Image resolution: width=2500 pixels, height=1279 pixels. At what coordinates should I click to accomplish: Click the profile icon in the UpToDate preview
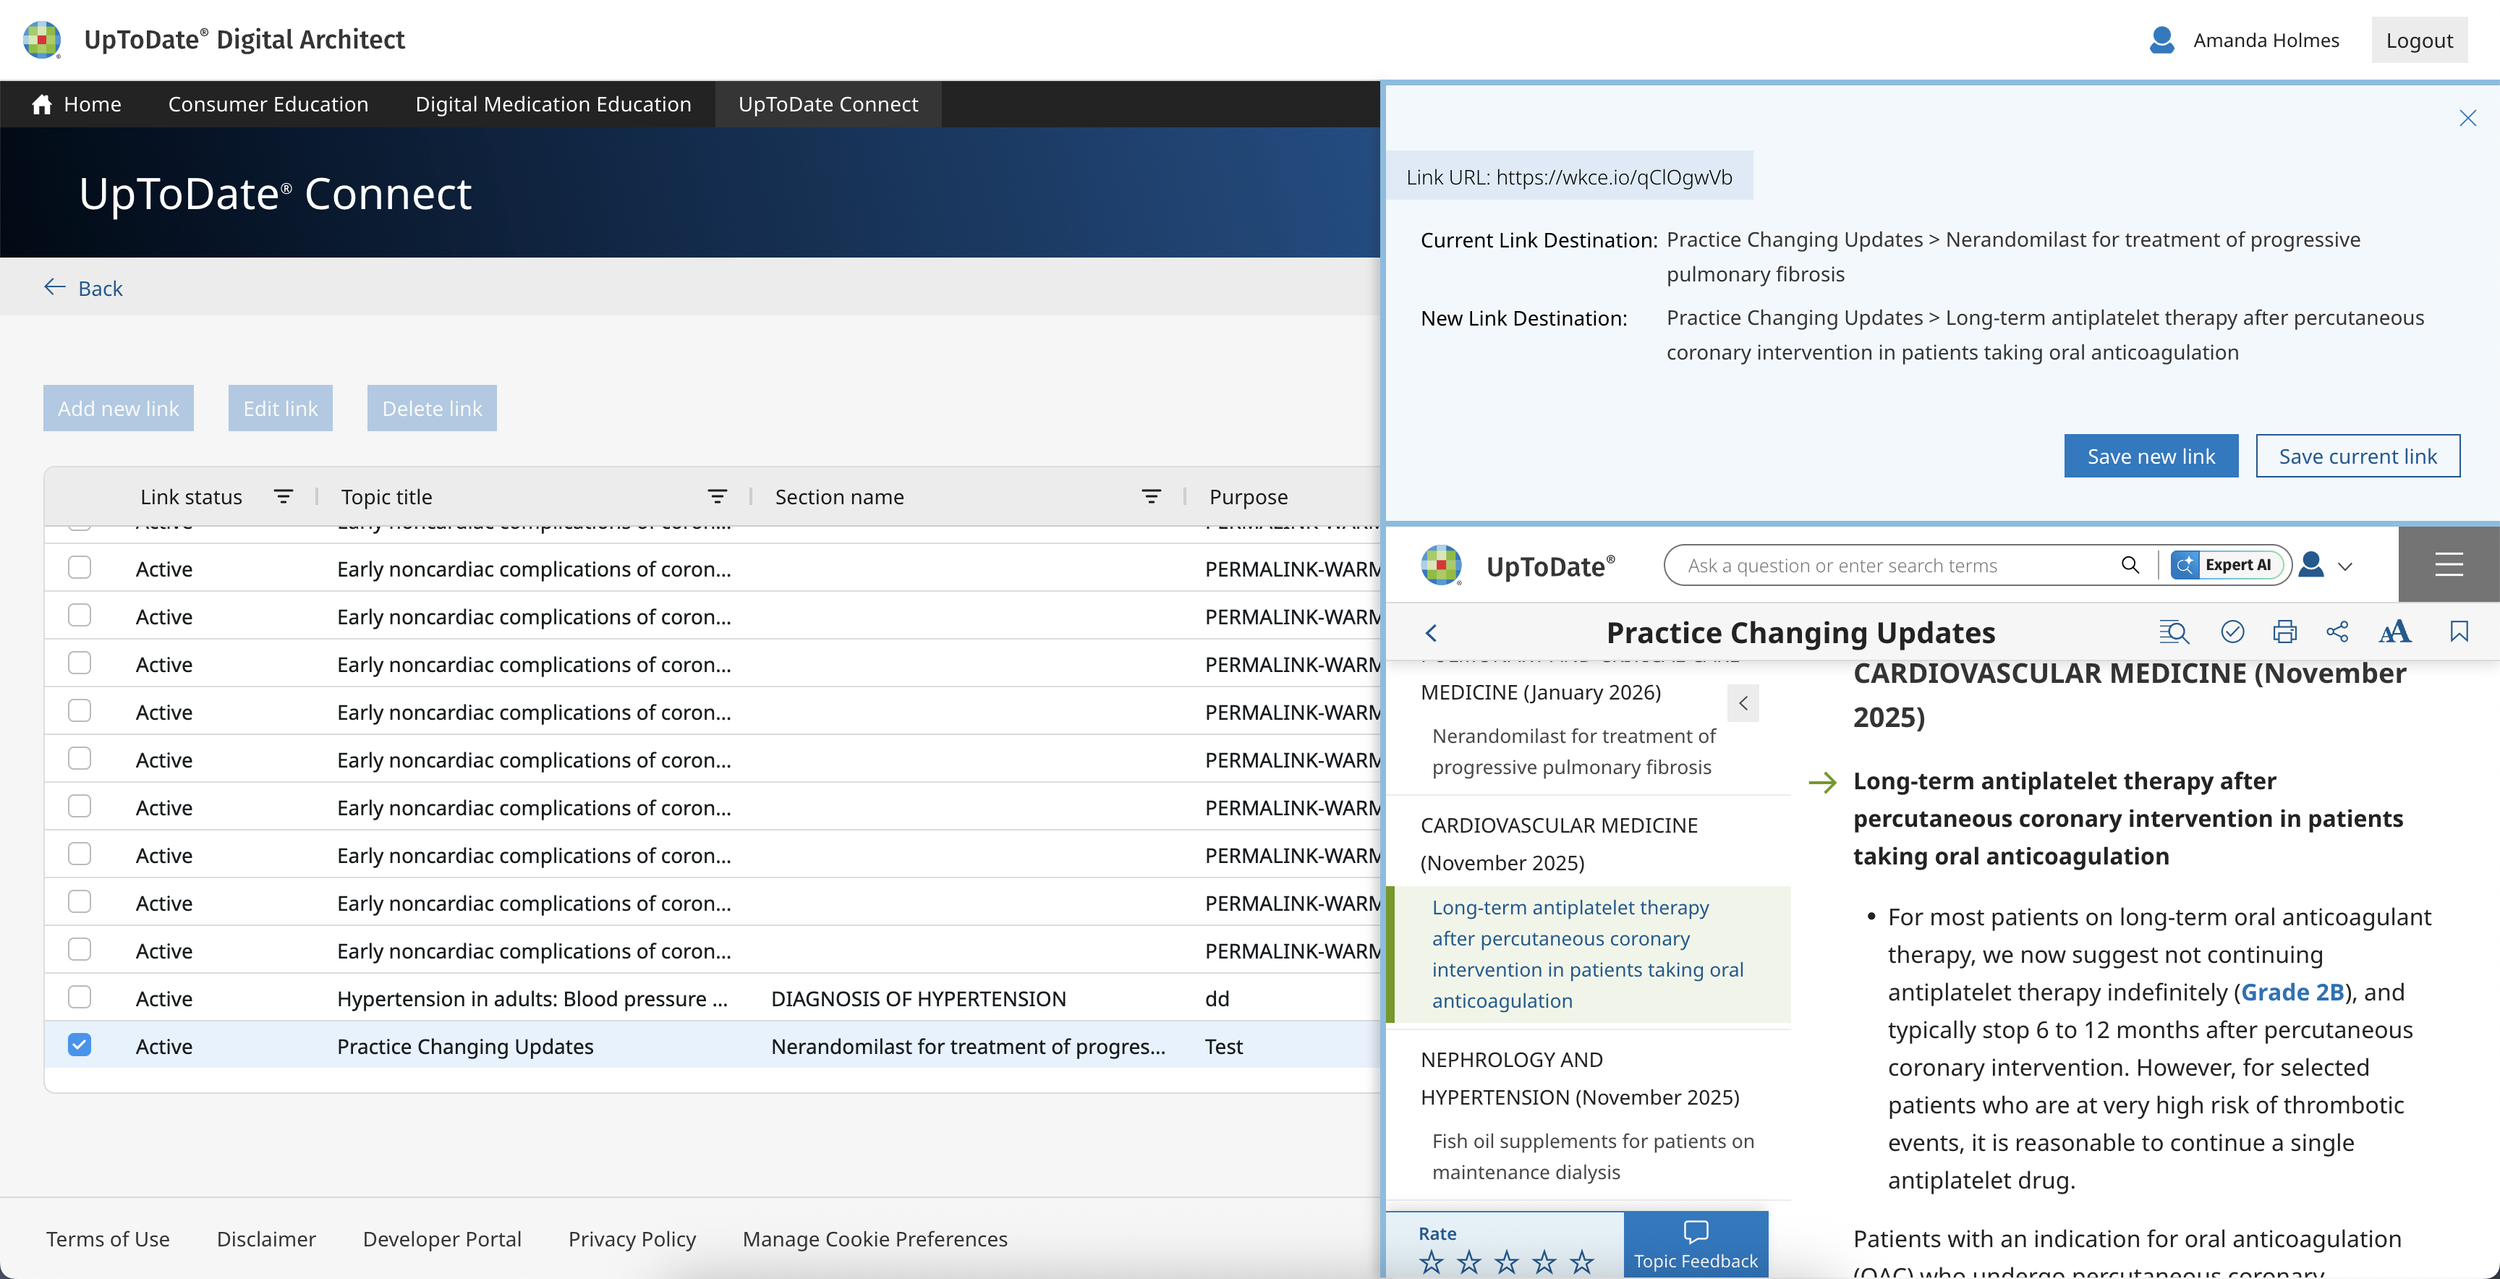pyautogui.click(x=2311, y=565)
